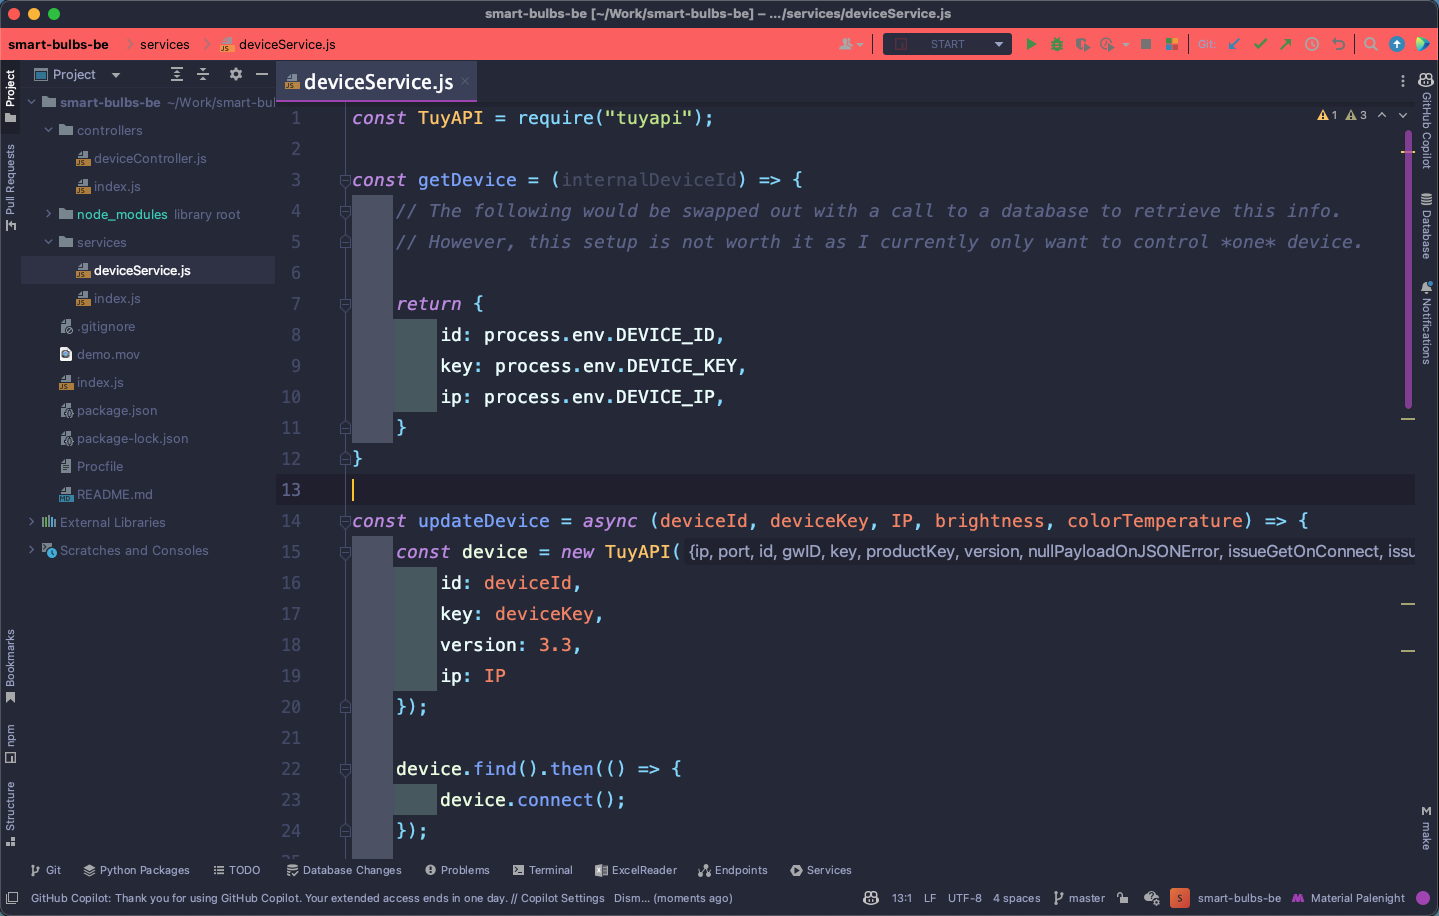Click the Stop square icon
This screenshot has width=1439, height=916.
click(1146, 44)
